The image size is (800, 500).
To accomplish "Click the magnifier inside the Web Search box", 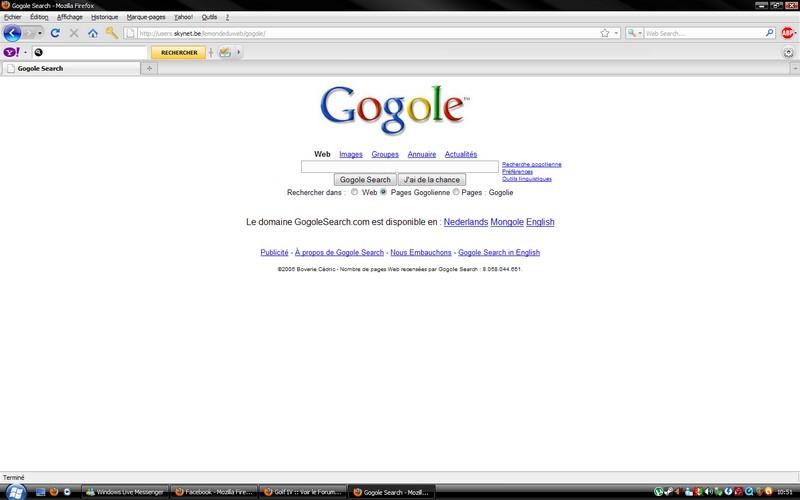I will coord(769,33).
